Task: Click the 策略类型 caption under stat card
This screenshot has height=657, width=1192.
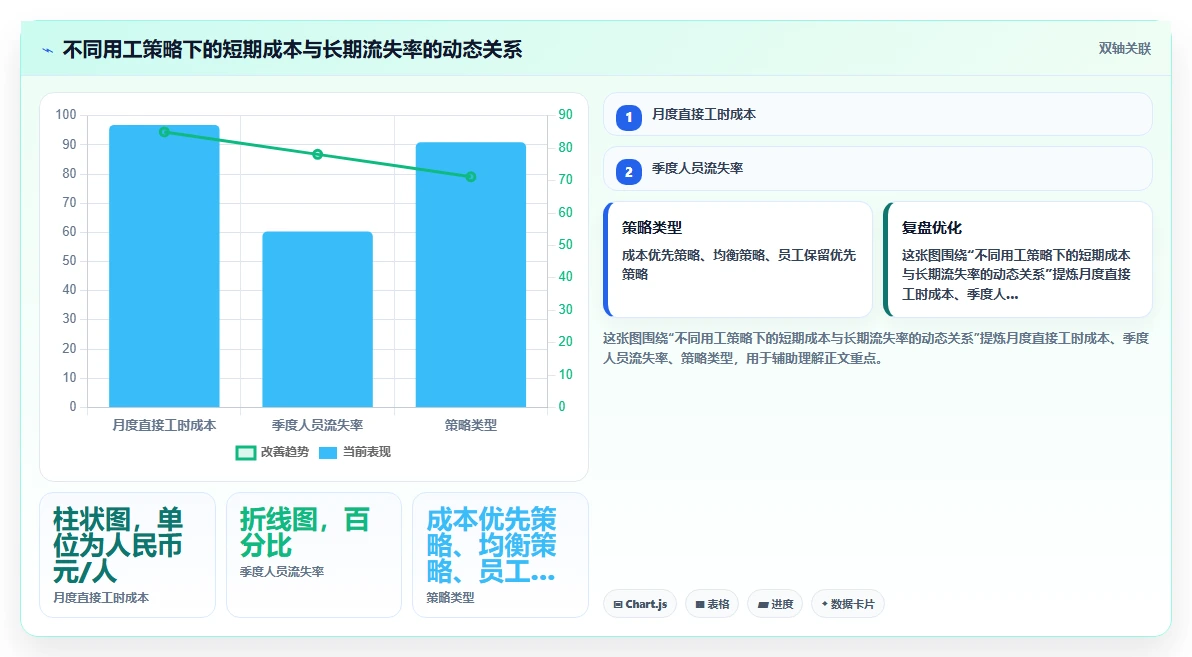Action: 450,598
